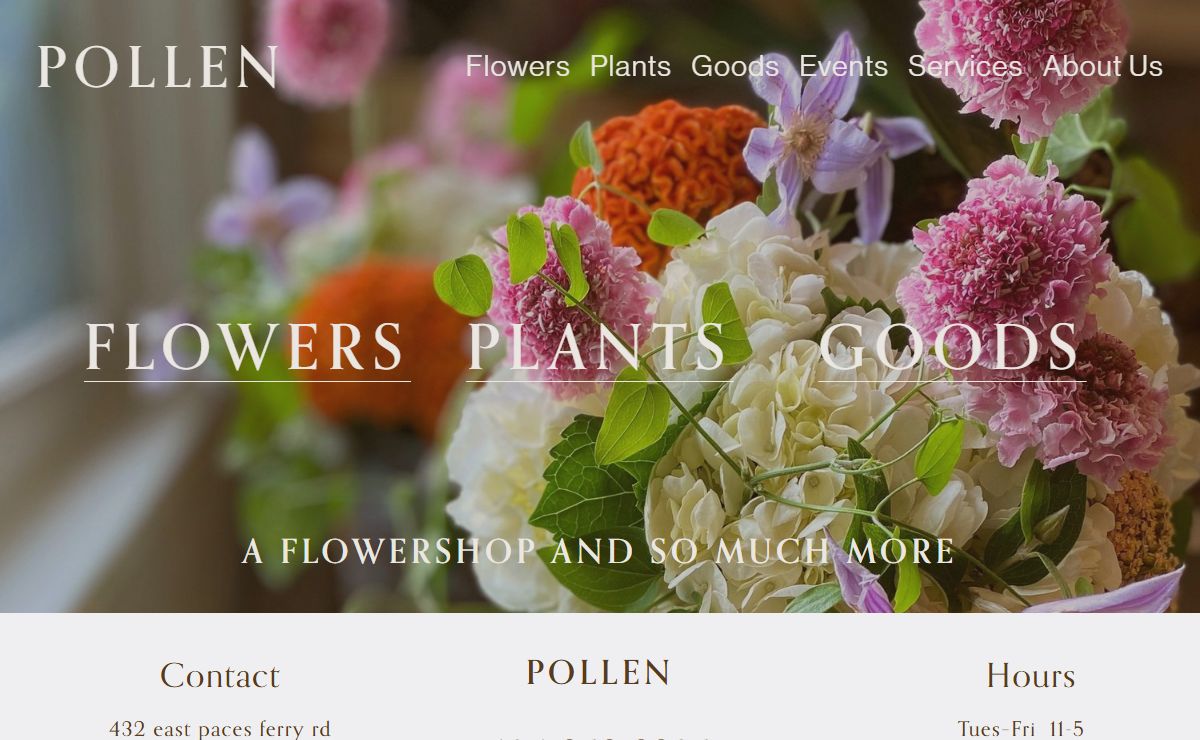Click the Contact heading in the footer

coord(220,675)
